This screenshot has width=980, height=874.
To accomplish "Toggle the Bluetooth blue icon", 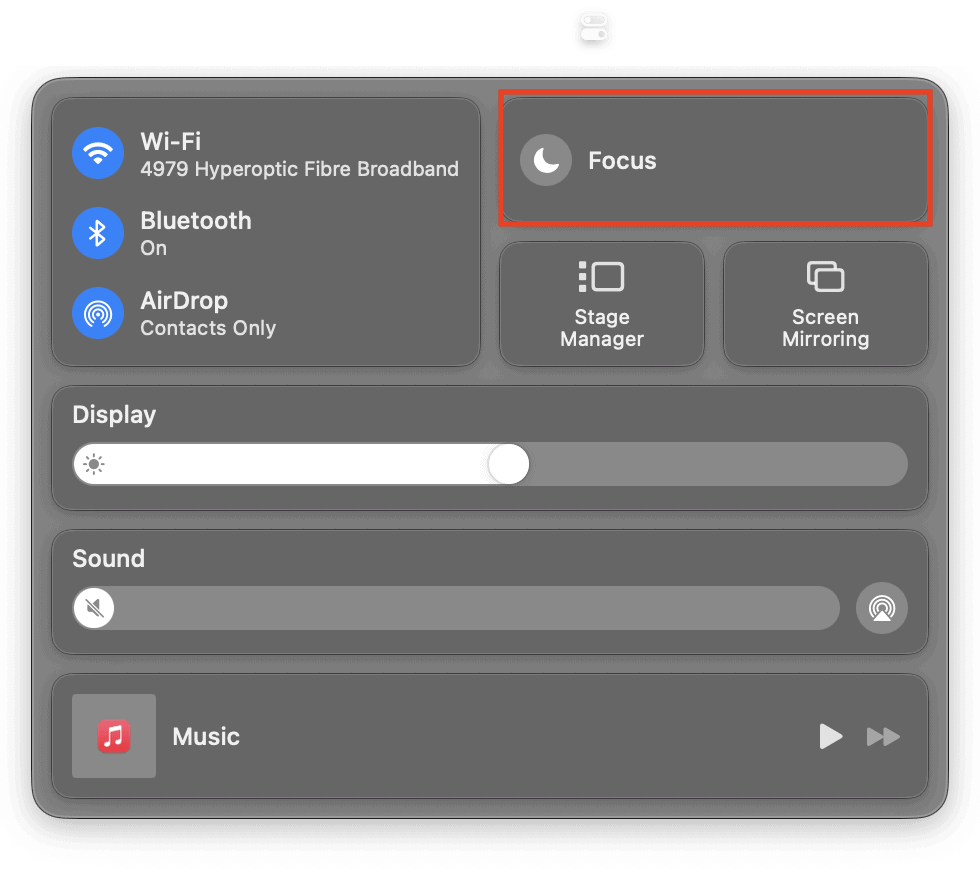I will click(98, 233).
